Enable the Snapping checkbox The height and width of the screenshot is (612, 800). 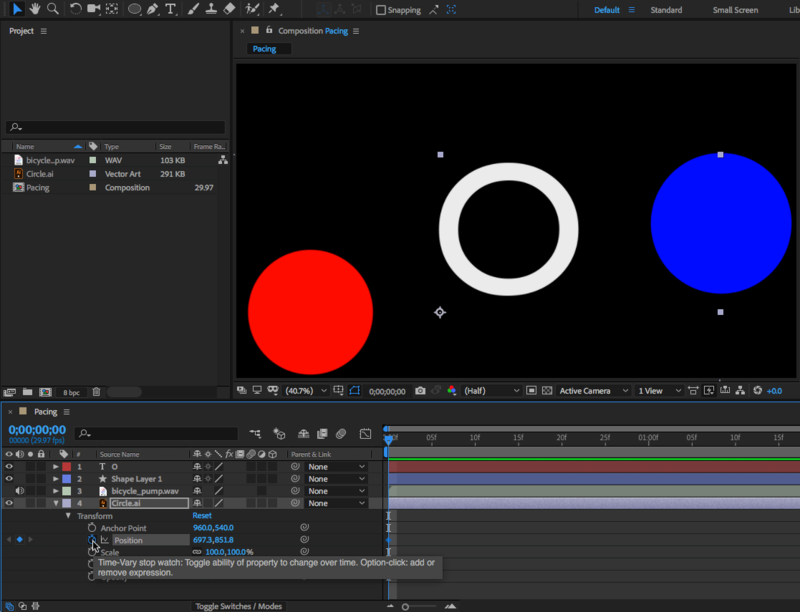381,10
